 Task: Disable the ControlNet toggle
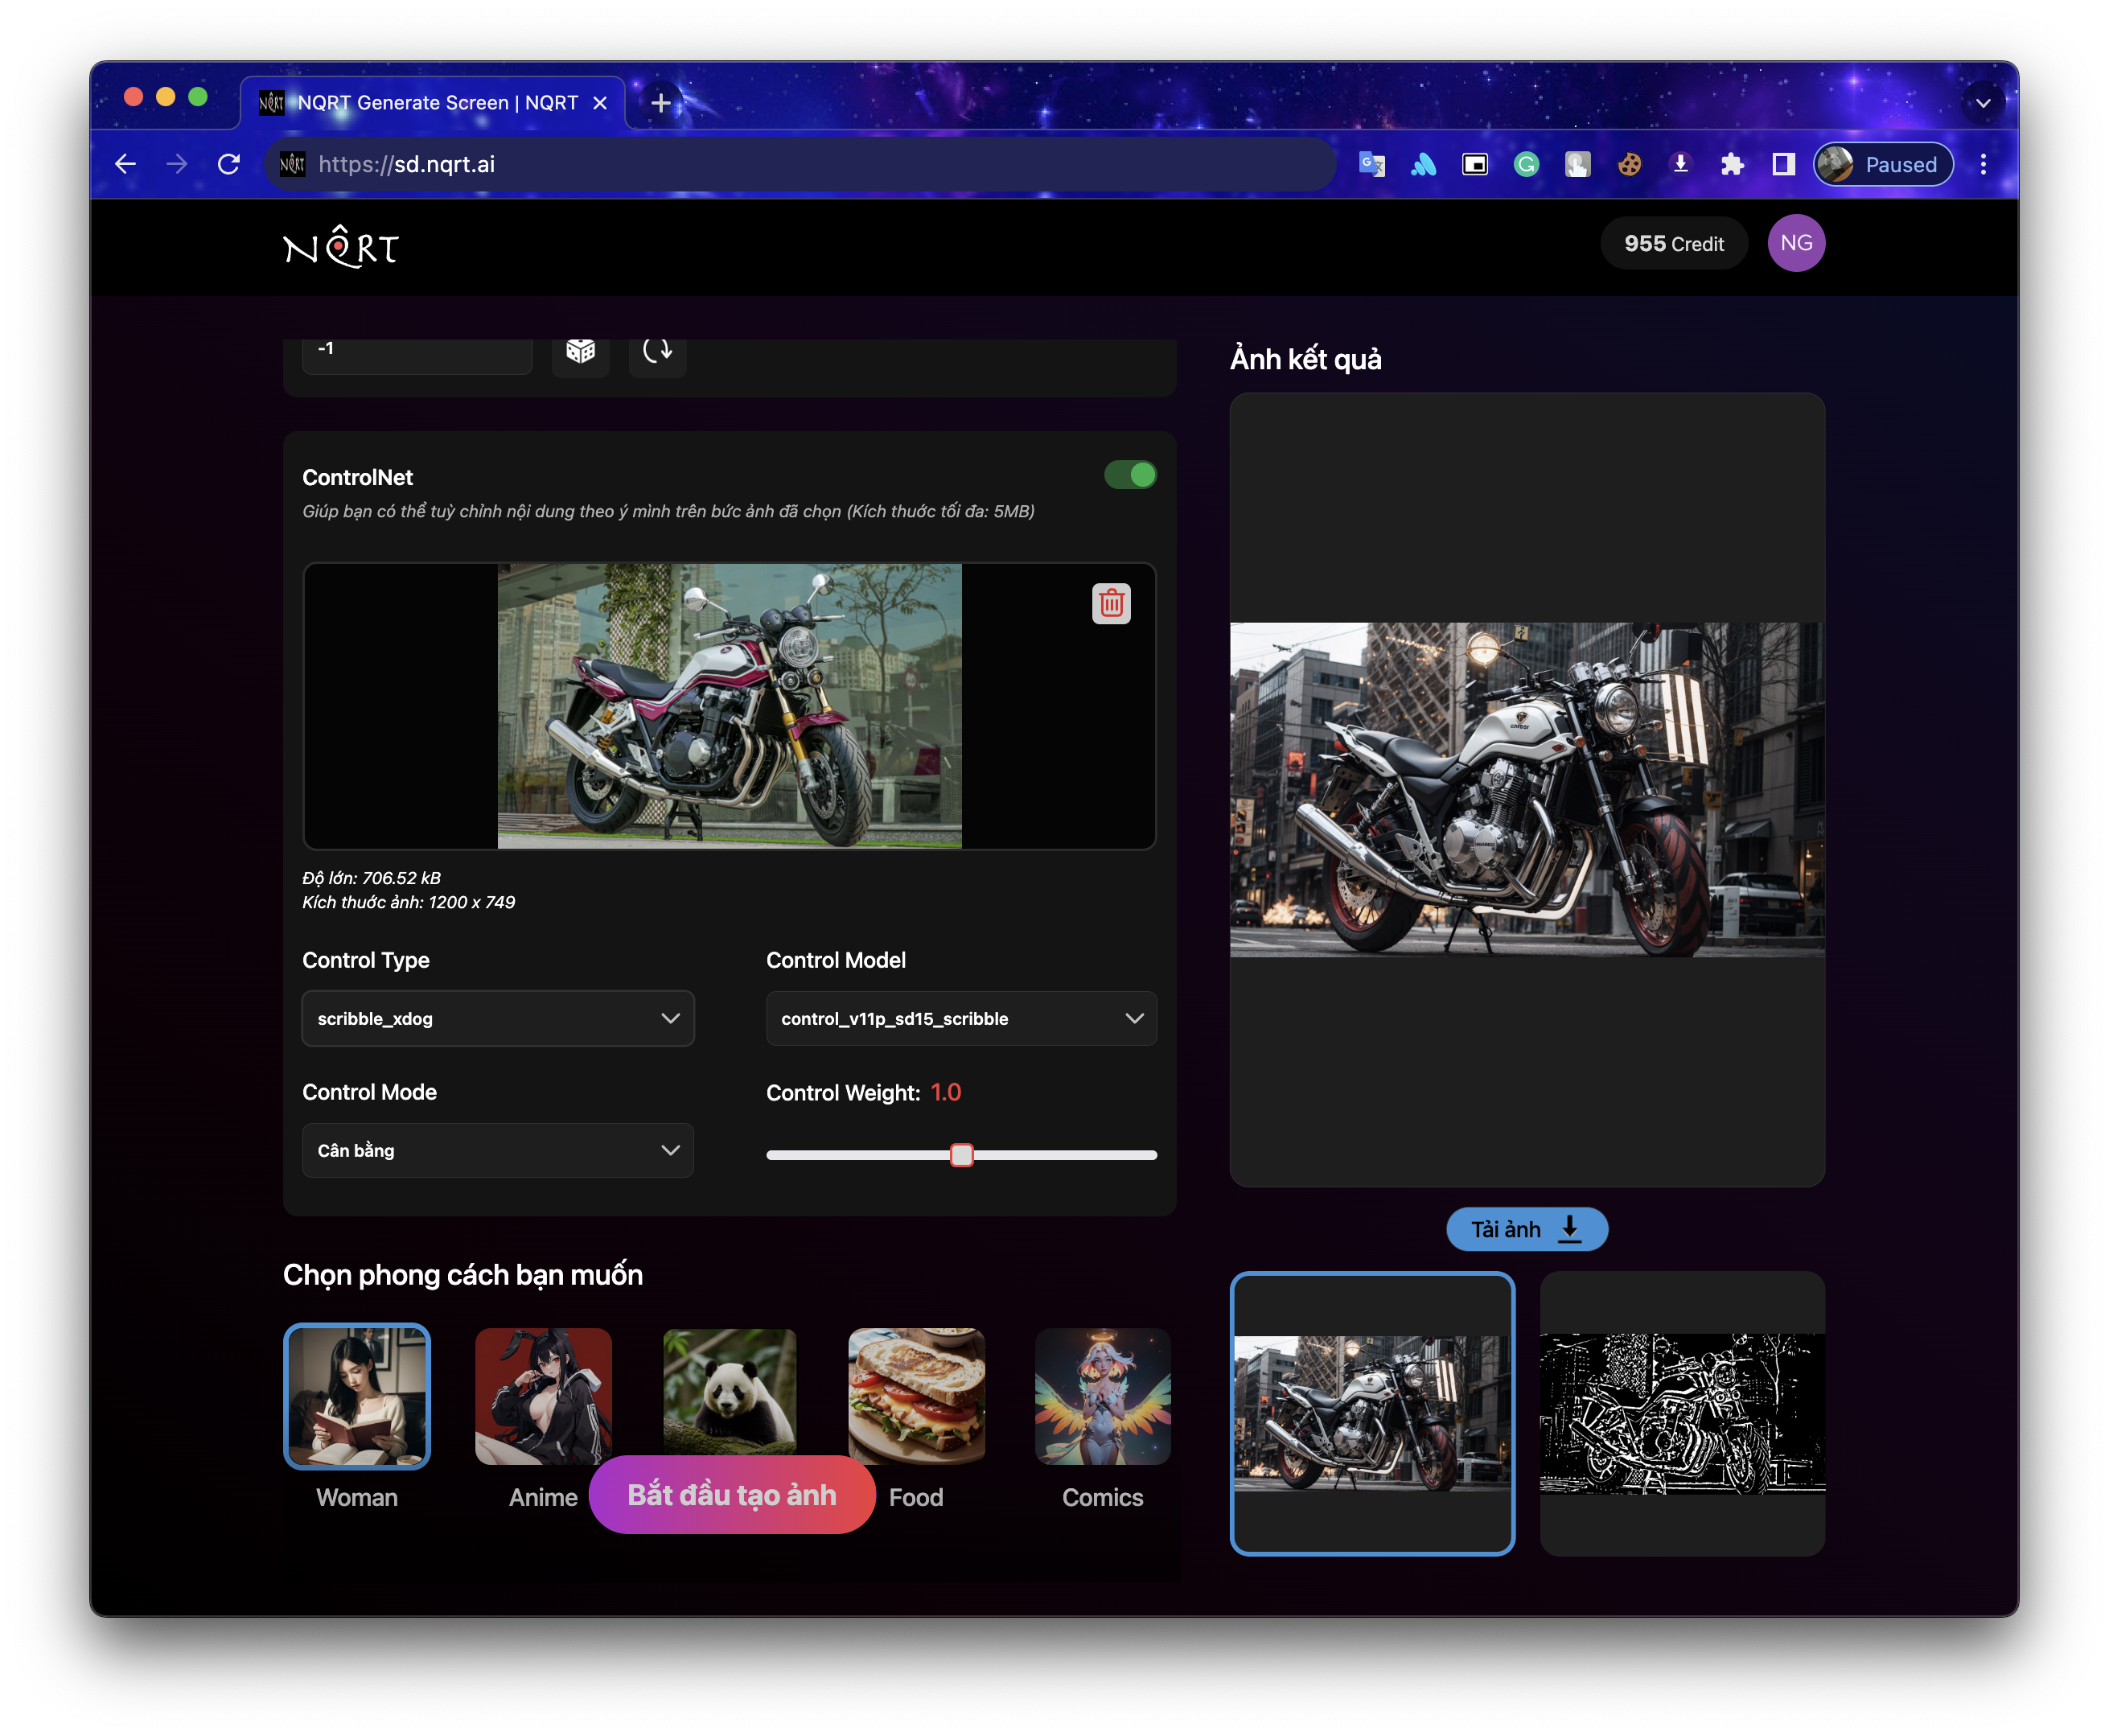(1130, 475)
